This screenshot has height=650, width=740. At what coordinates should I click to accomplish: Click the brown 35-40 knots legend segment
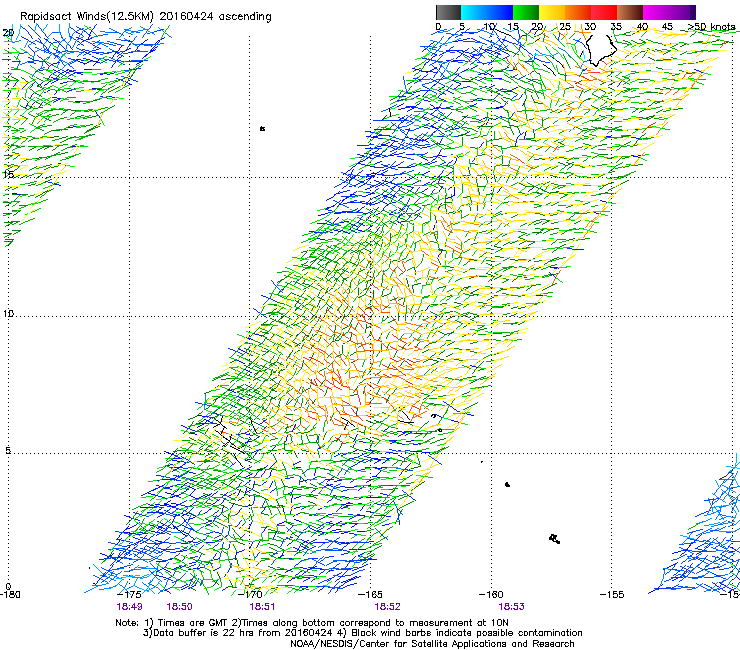[630, 12]
